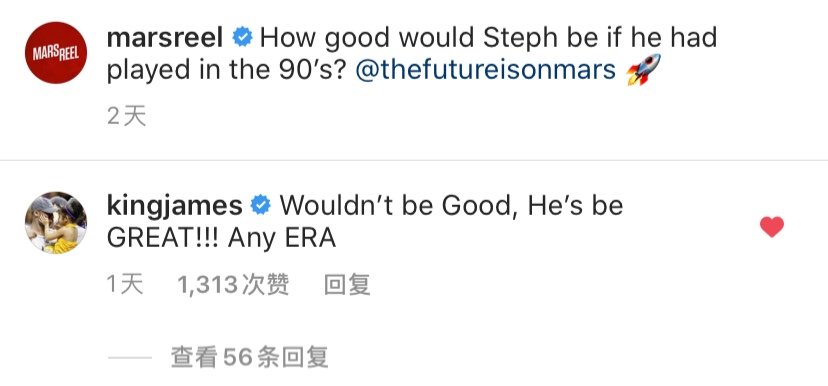Click the marsreel username

[167, 40]
